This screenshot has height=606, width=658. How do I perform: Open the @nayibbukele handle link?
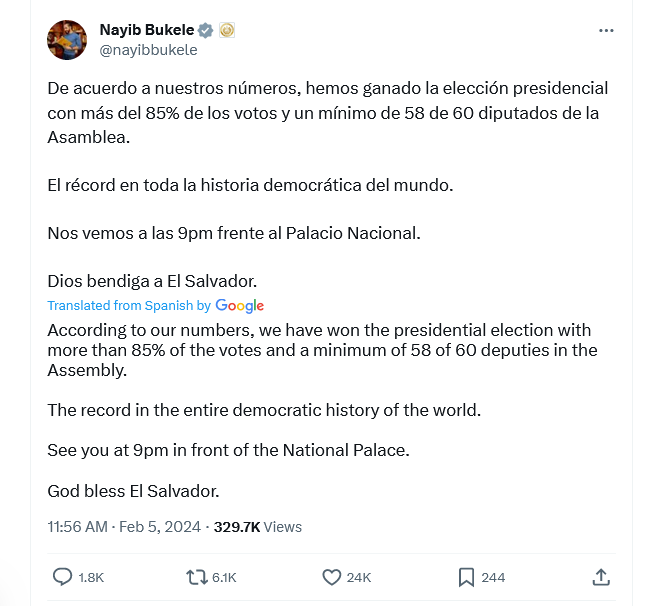148,50
